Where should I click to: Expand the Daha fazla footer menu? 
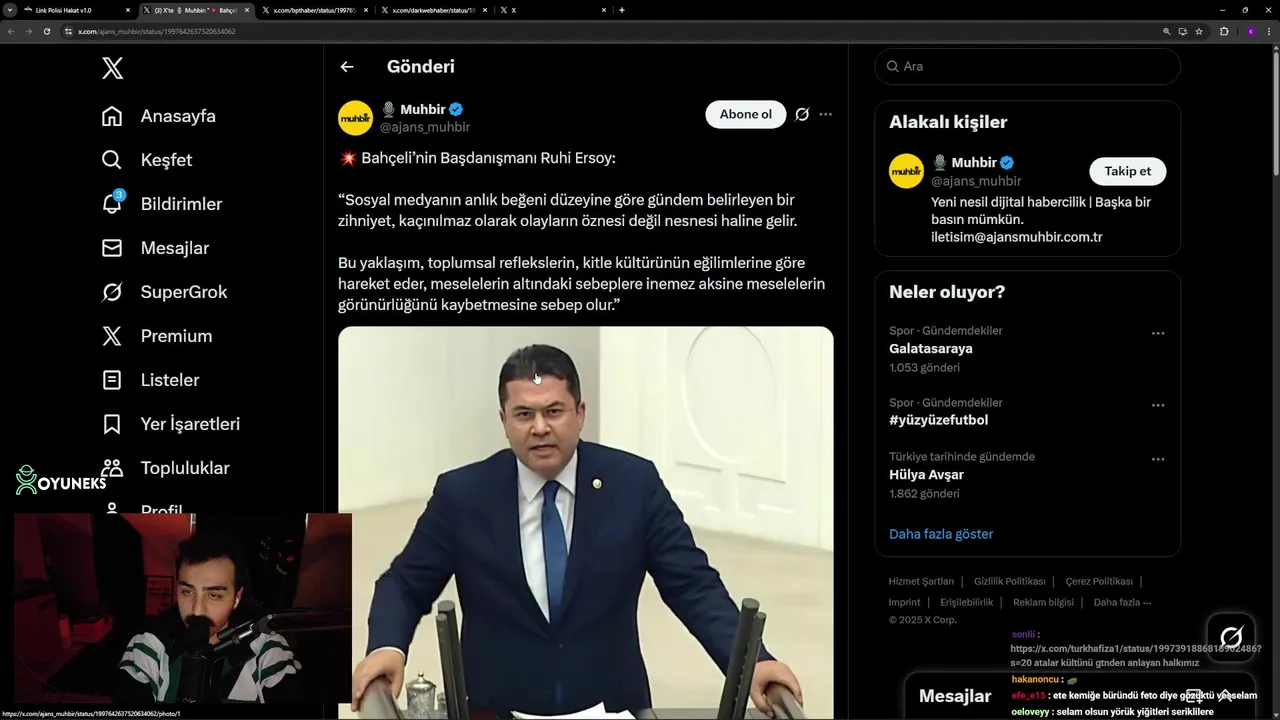pos(1122,602)
